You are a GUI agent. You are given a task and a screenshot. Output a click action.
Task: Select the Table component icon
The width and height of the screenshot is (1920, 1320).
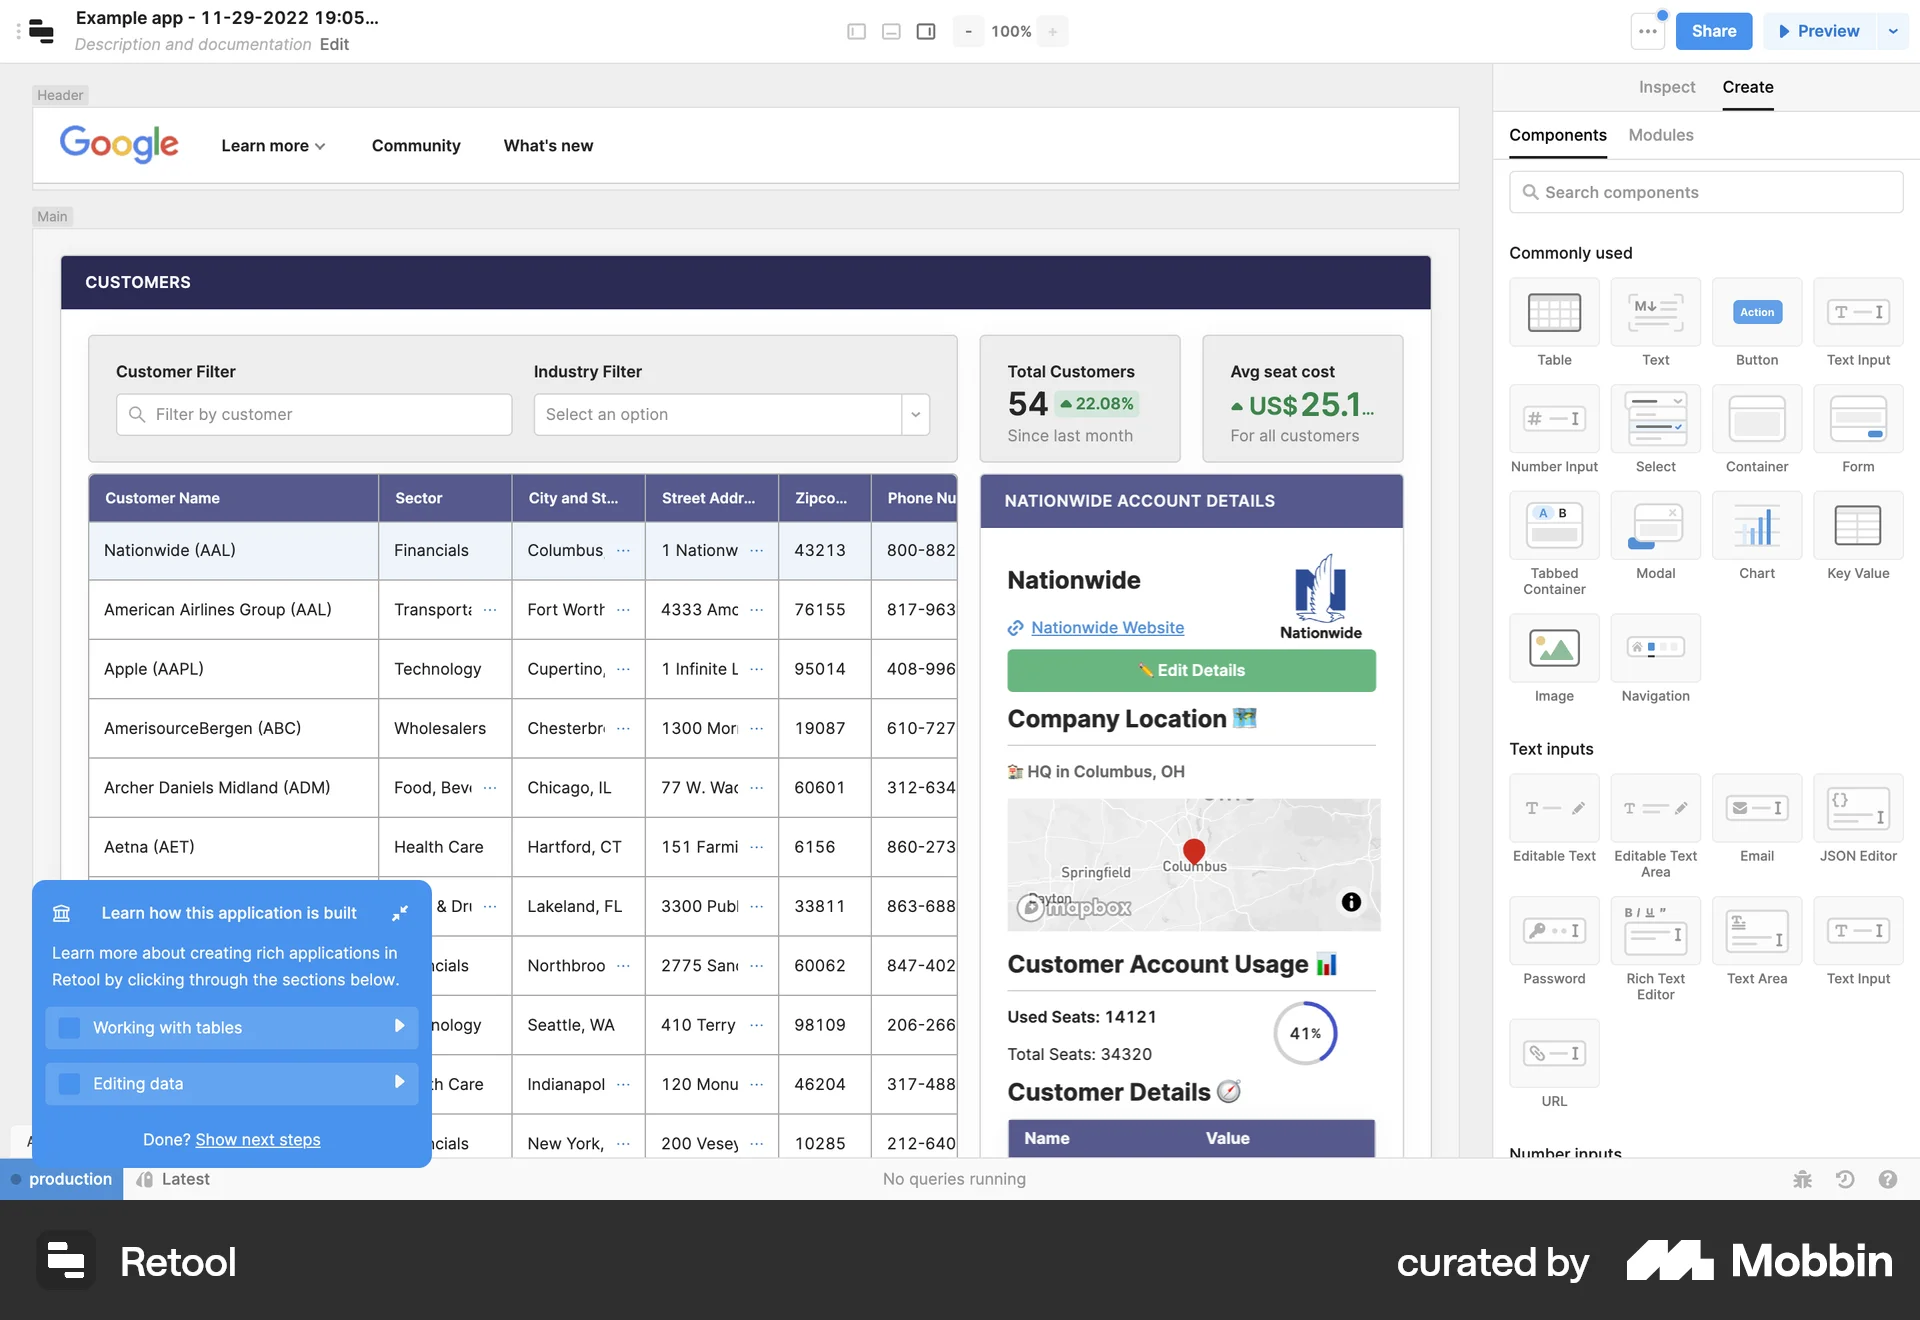point(1553,312)
